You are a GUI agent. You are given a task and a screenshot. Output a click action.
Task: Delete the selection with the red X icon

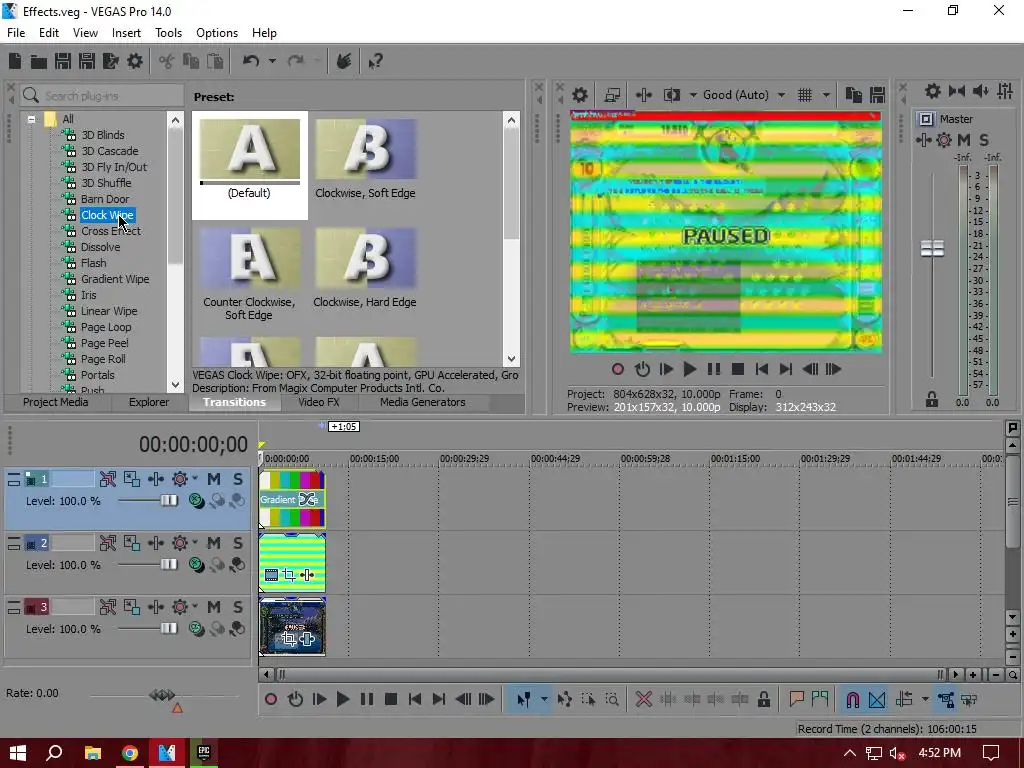[643, 699]
